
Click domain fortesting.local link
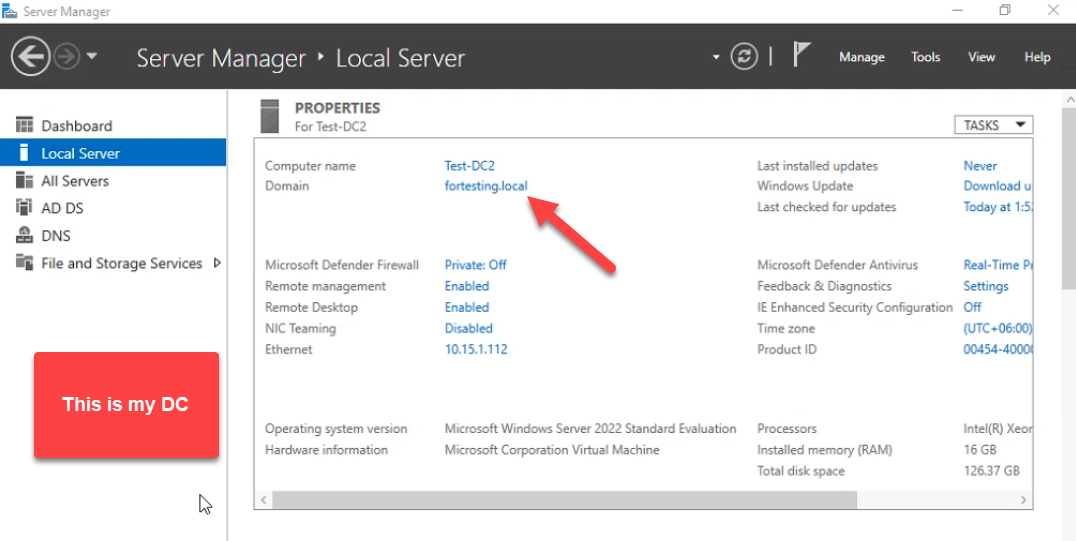point(486,185)
